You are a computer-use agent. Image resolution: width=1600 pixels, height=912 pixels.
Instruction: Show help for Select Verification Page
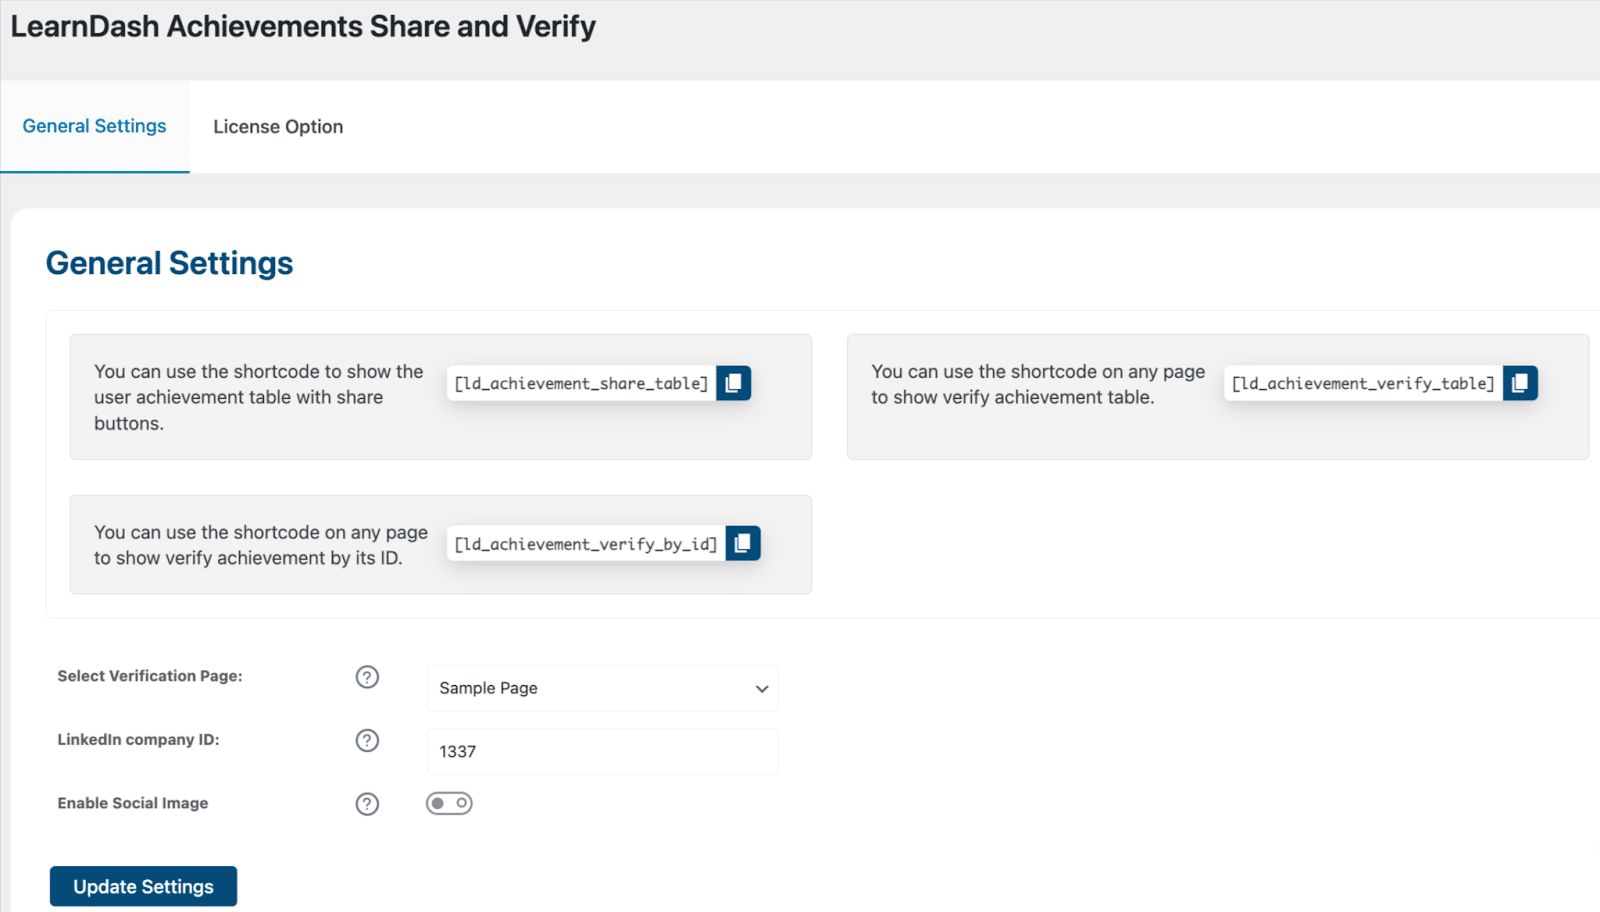pos(367,677)
